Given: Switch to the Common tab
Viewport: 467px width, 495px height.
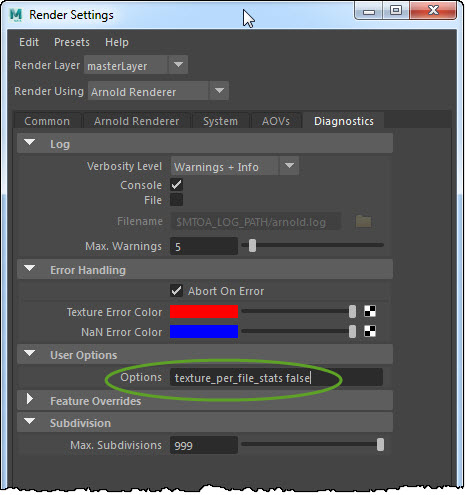Looking at the screenshot, I should pos(47,121).
